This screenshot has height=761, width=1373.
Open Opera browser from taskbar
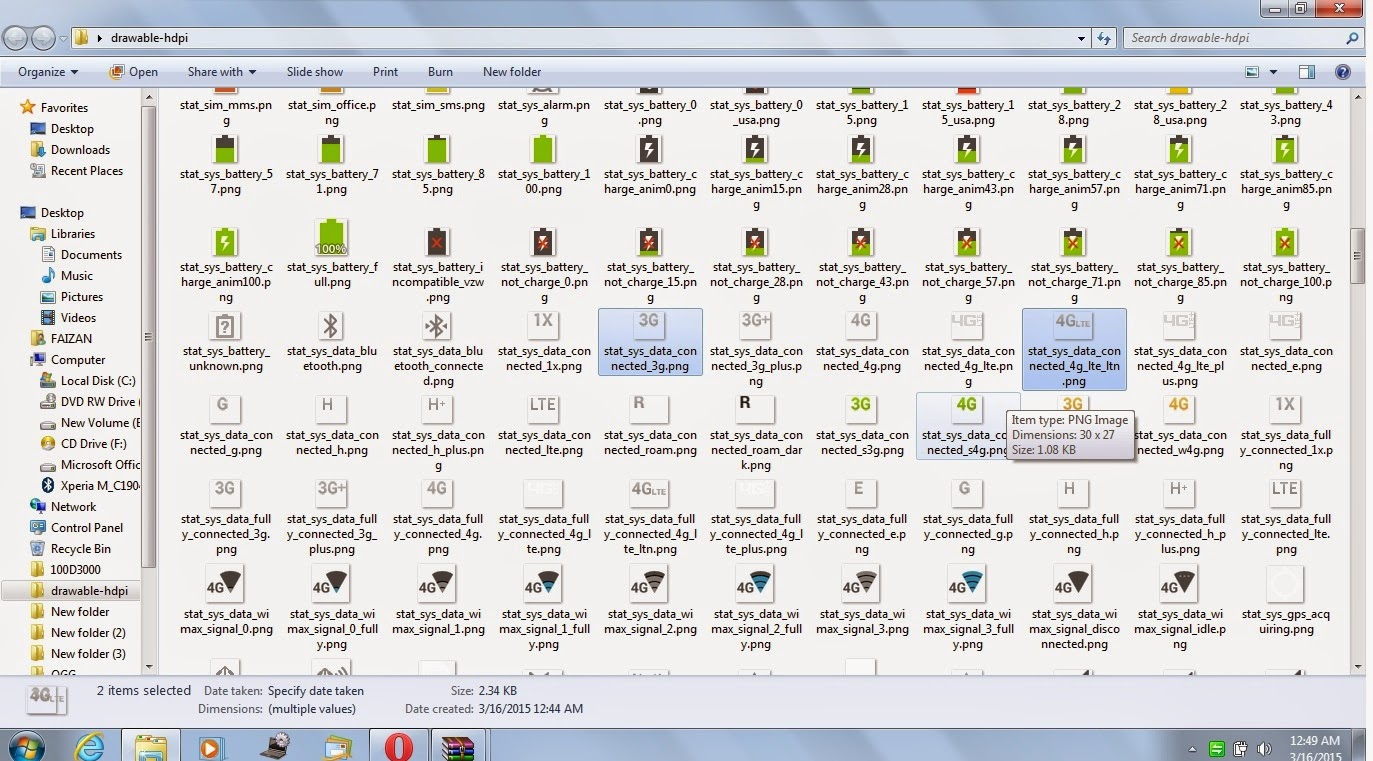[399, 745]
